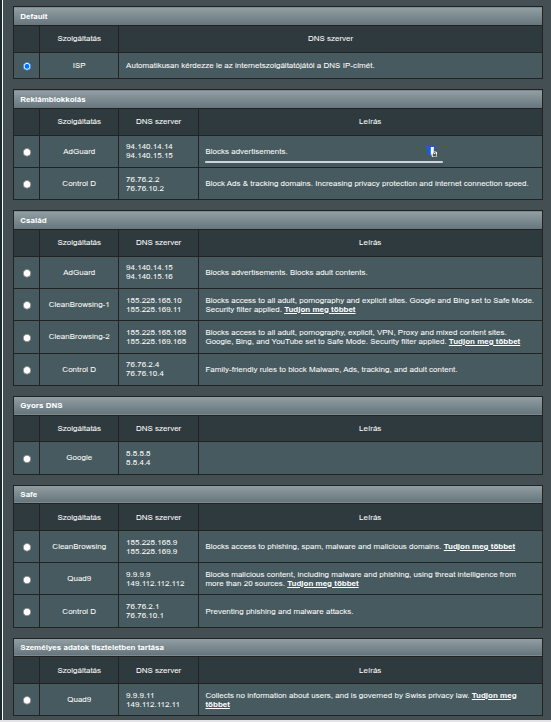Screen dimensions: 551x722
Task: Click Szolgáltatás column header in Safe section
Action: (79, 518)
